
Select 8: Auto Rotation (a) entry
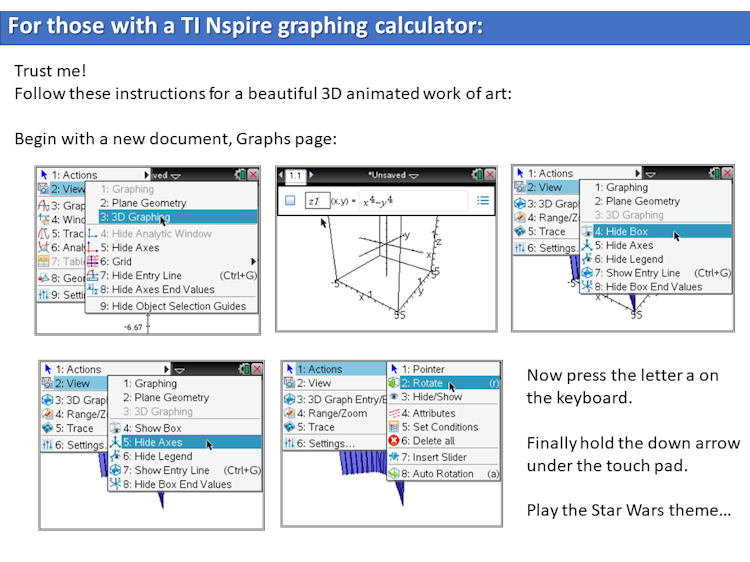443,474
